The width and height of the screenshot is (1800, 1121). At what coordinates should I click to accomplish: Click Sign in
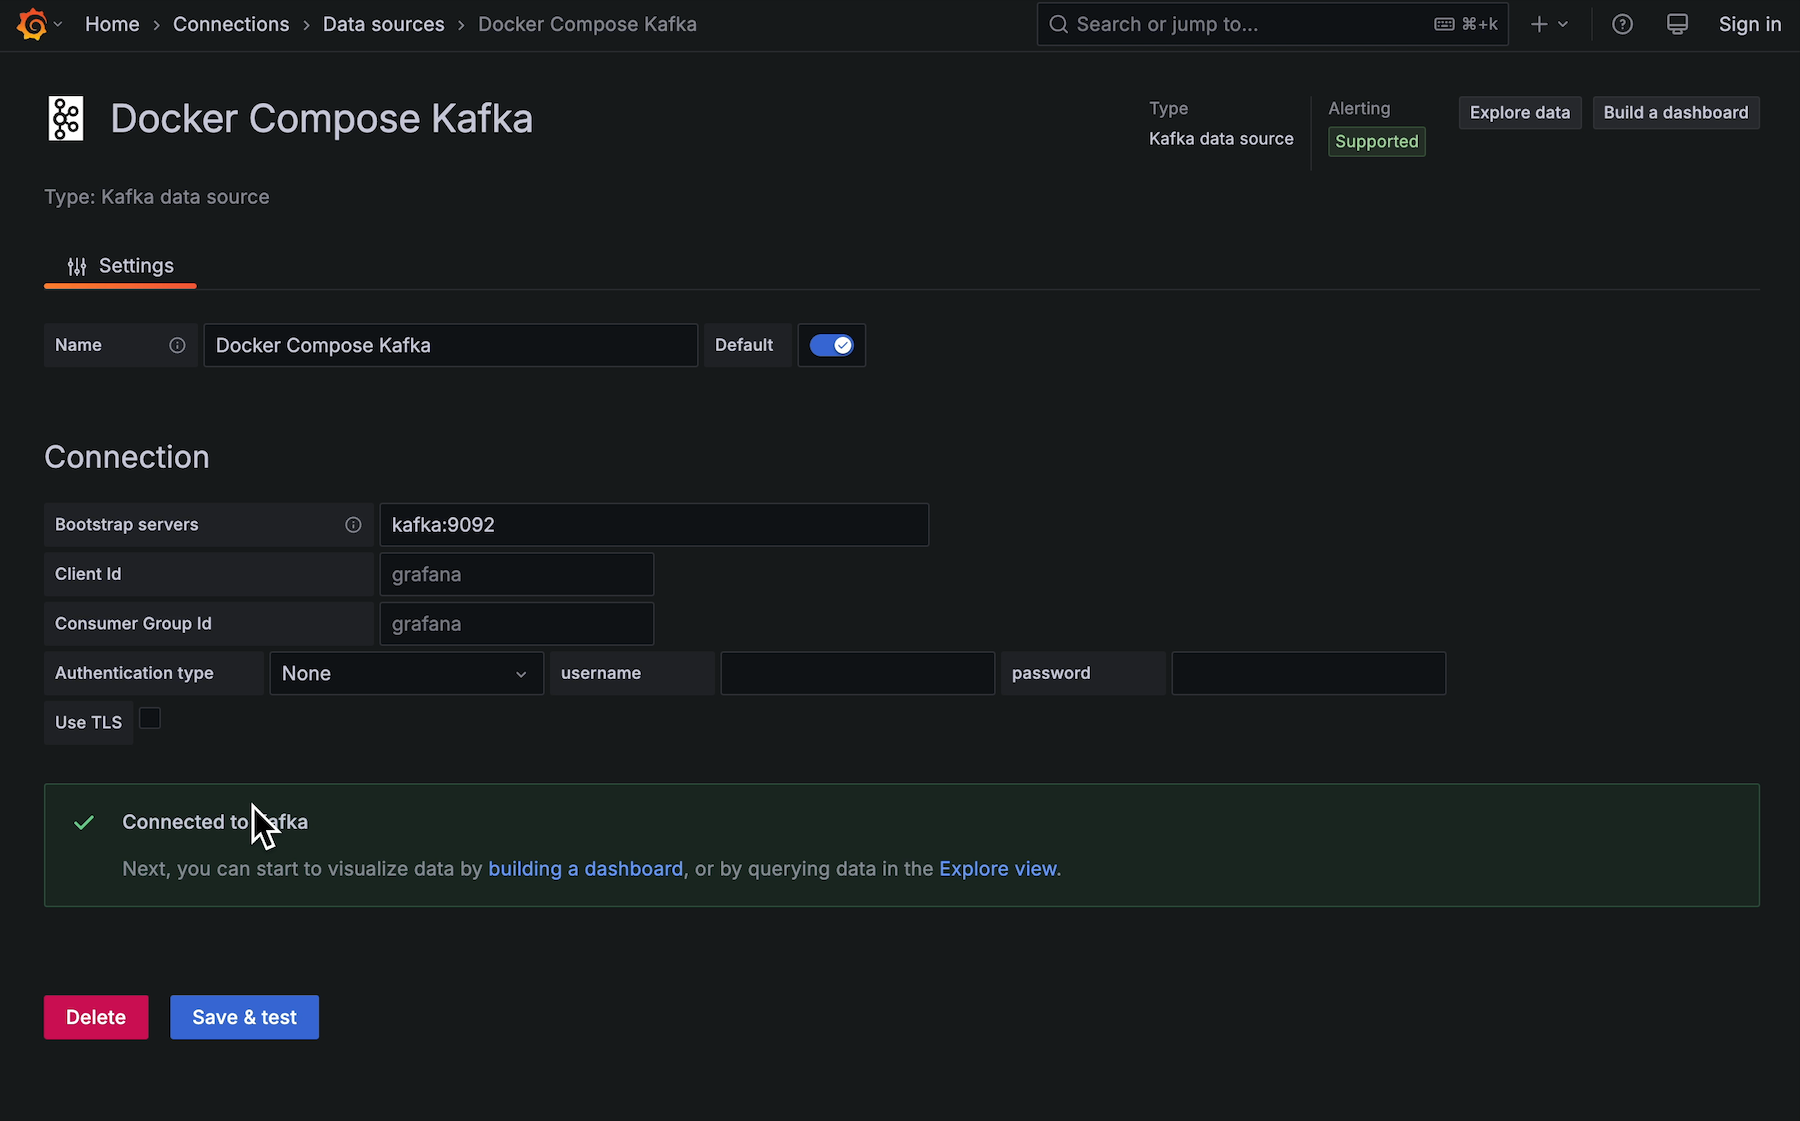tap(1749, 24)
